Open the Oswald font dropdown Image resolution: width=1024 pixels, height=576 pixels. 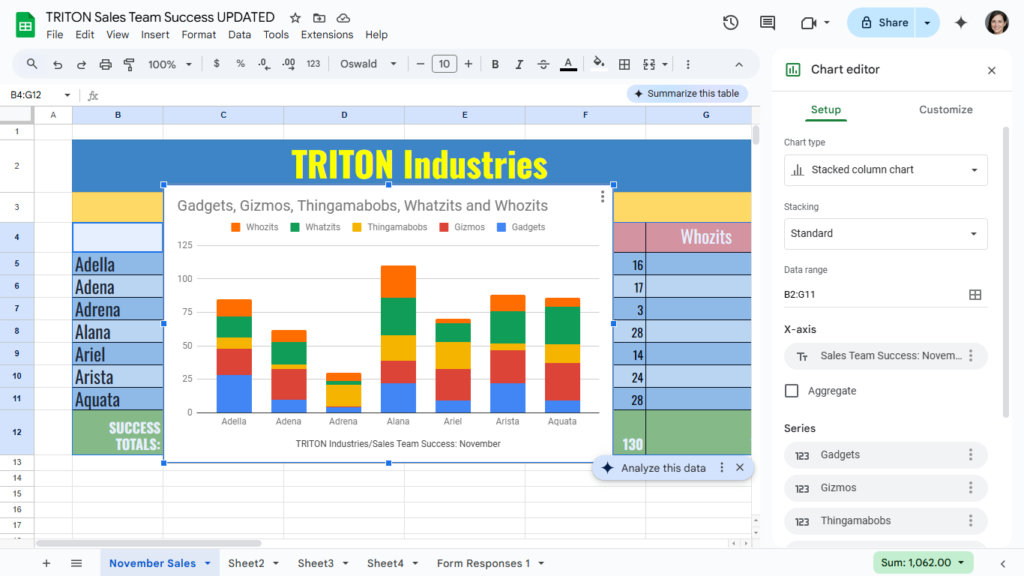pos(367,64)
